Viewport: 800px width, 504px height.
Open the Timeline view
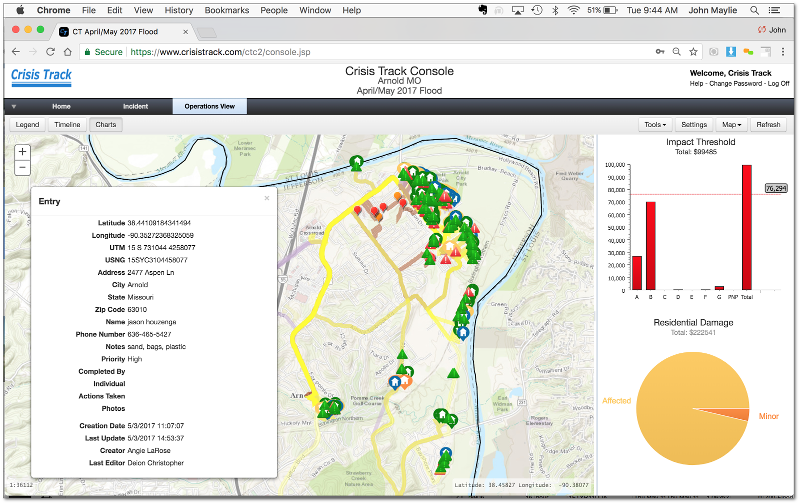(x=67, y=124)
